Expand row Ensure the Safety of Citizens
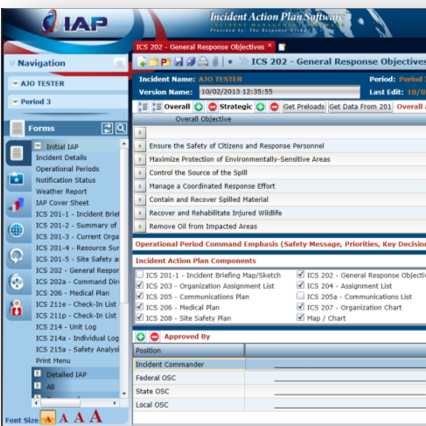This screenshot has width=426, height=426. click(x=140, y=146)
